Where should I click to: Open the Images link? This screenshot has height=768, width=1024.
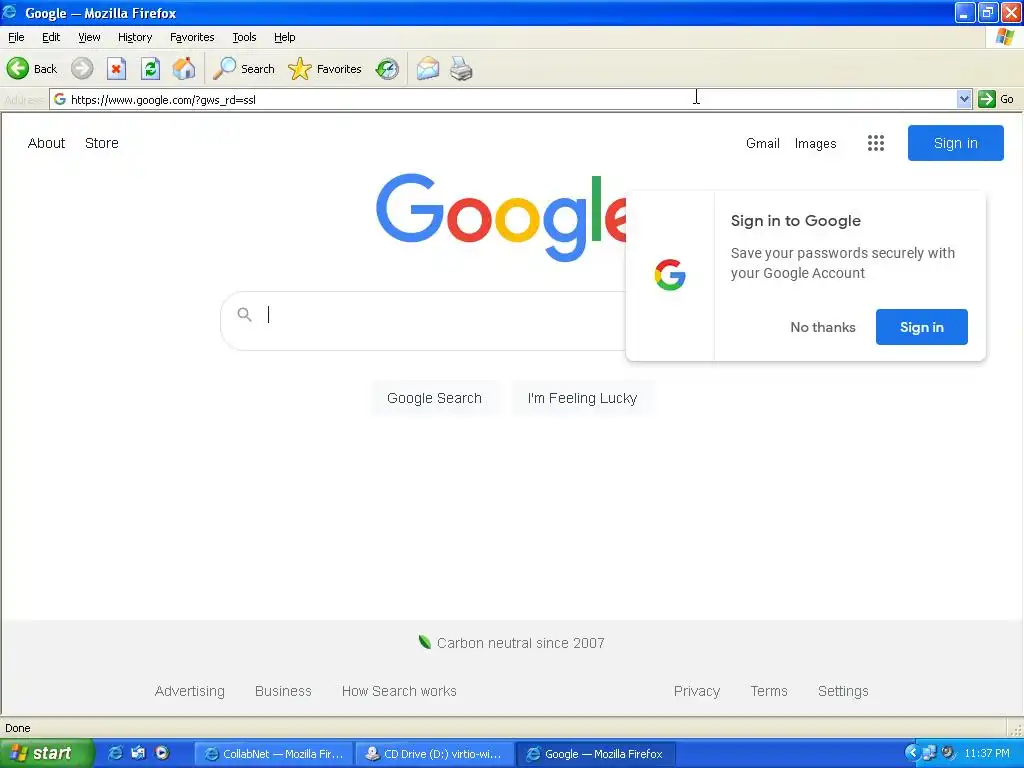pos(815,143)
